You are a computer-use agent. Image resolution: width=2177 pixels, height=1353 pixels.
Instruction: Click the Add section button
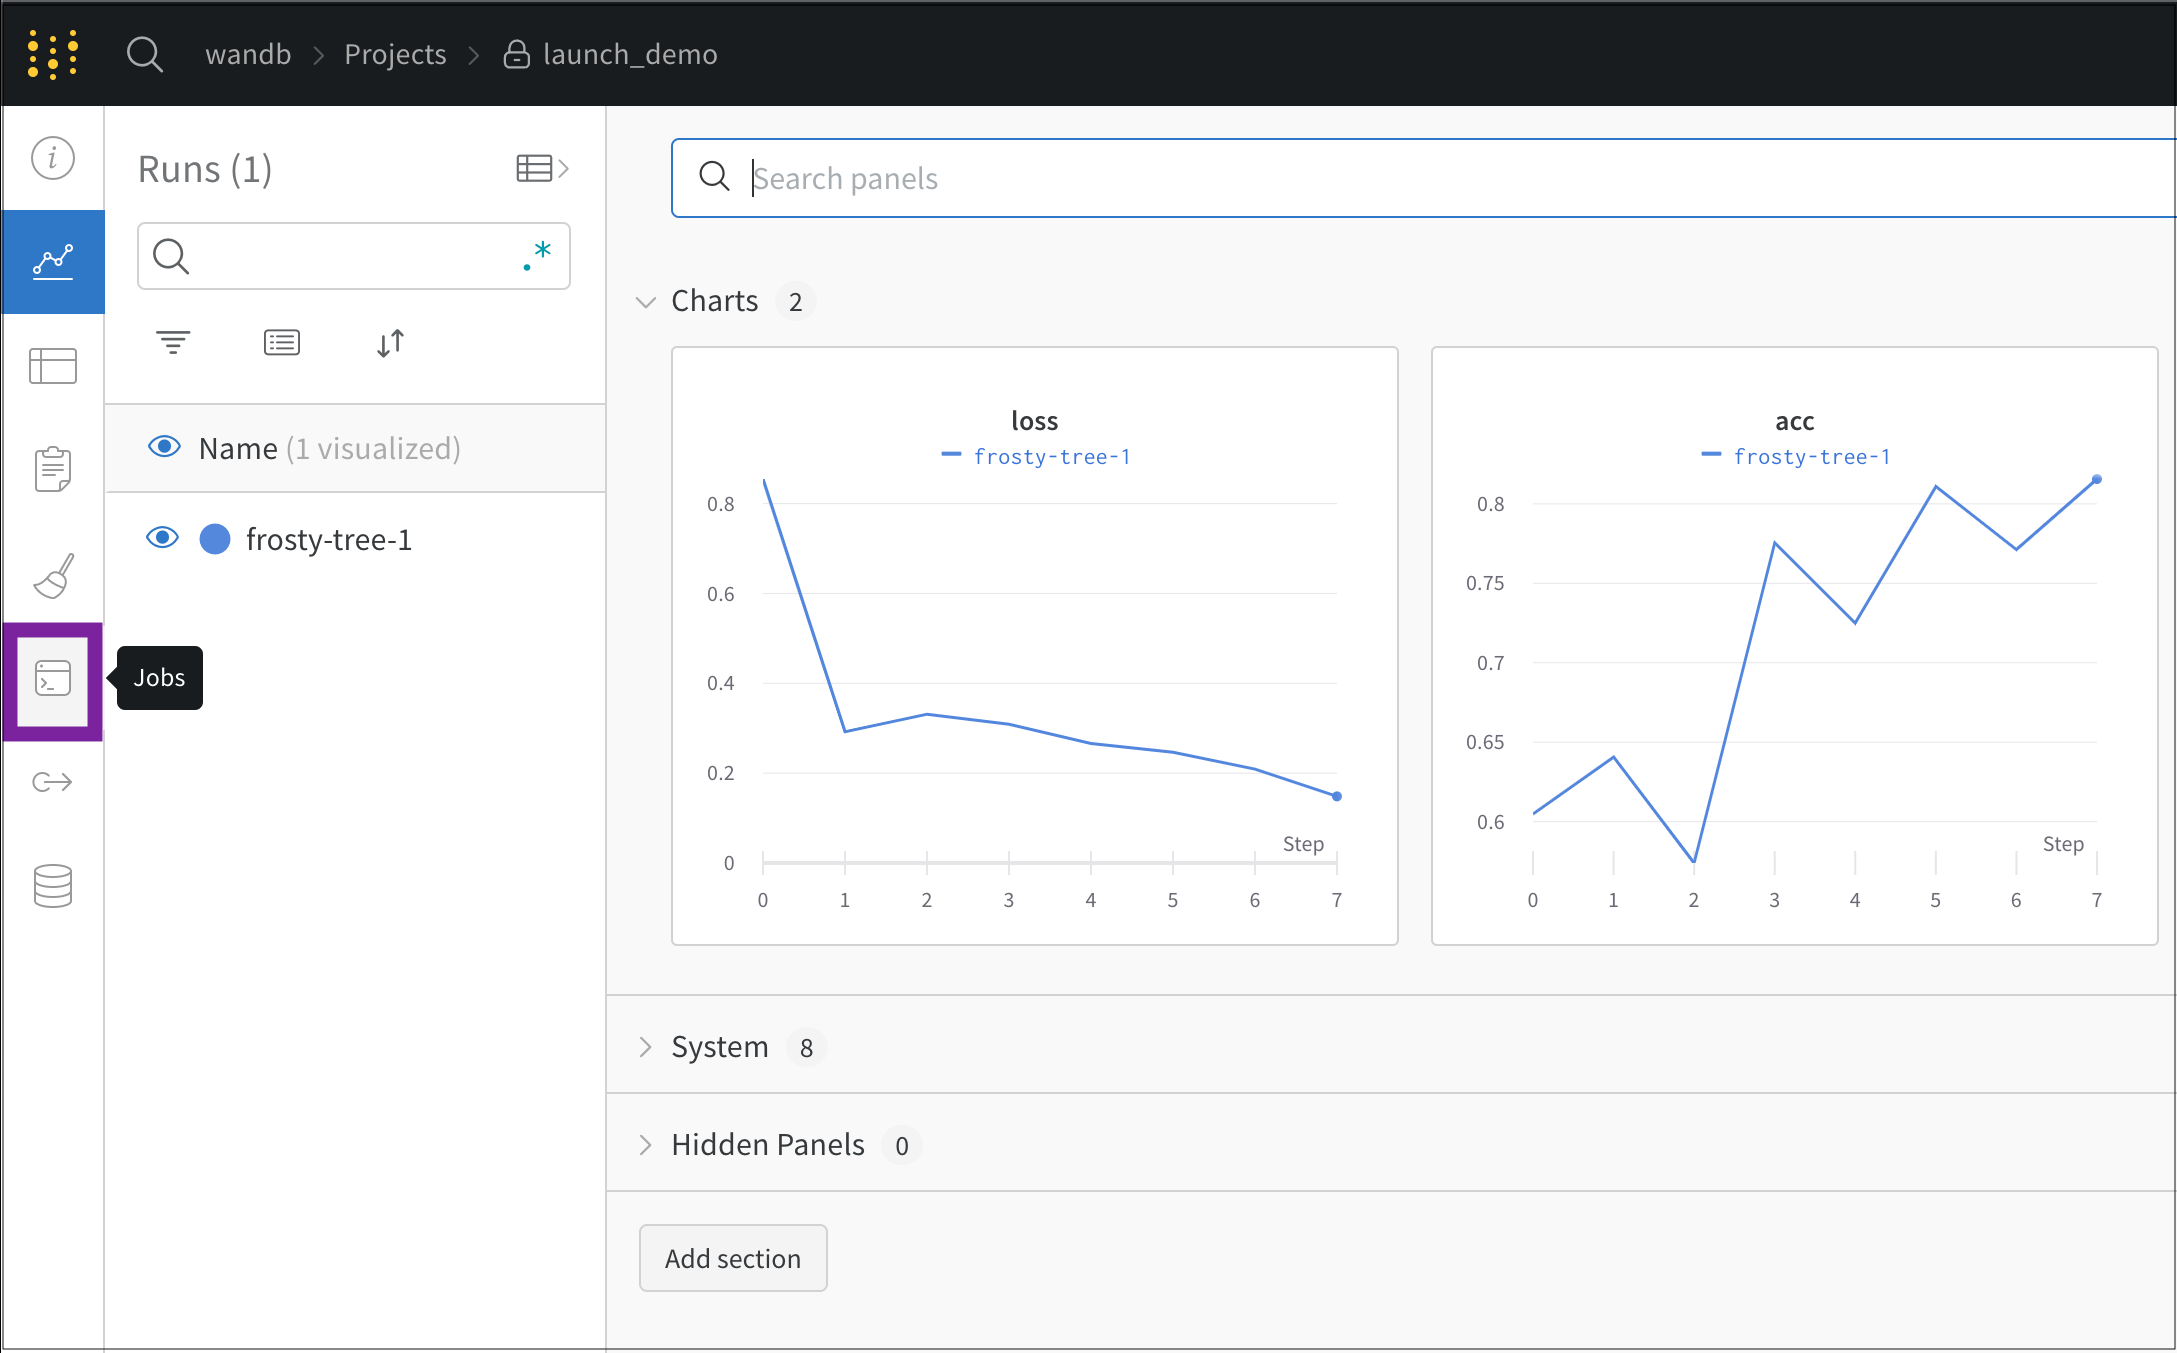tap(732, 1258)
